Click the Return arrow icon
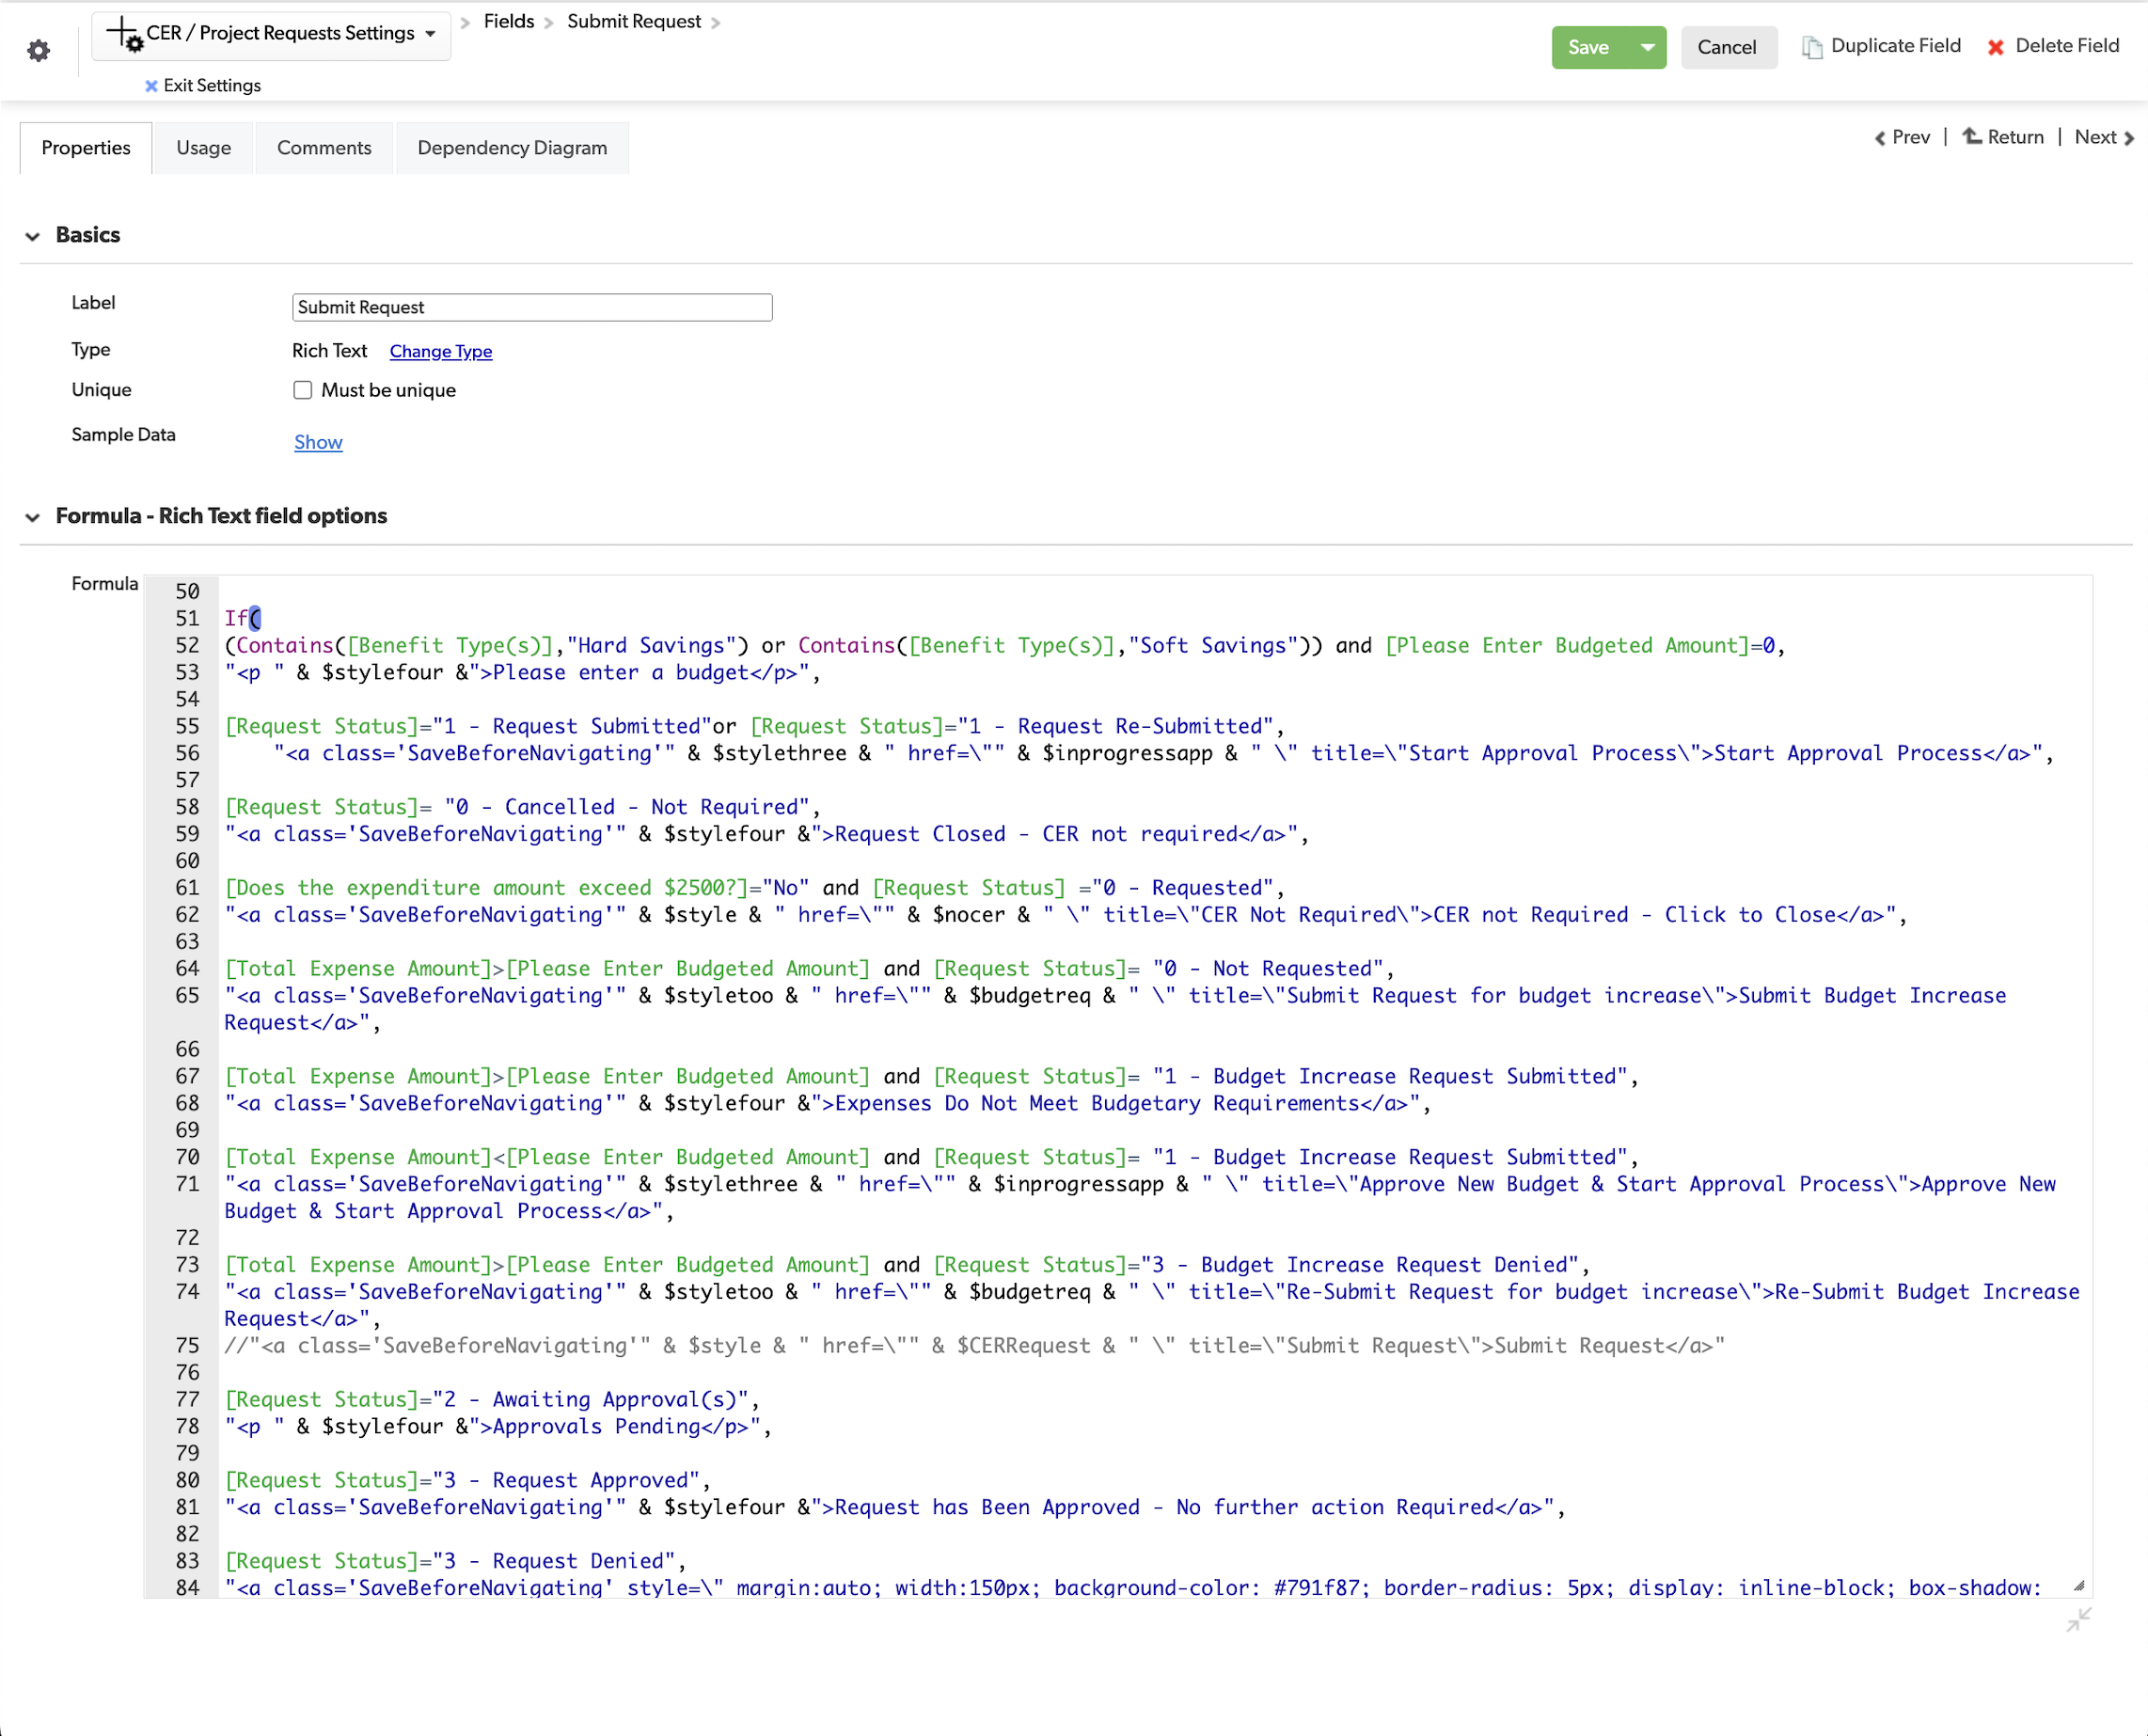 (x=1971, y=136)
